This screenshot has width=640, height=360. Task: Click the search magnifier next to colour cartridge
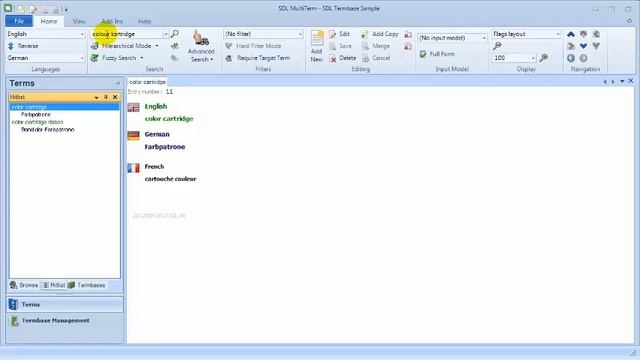click(x=175, y=34)
